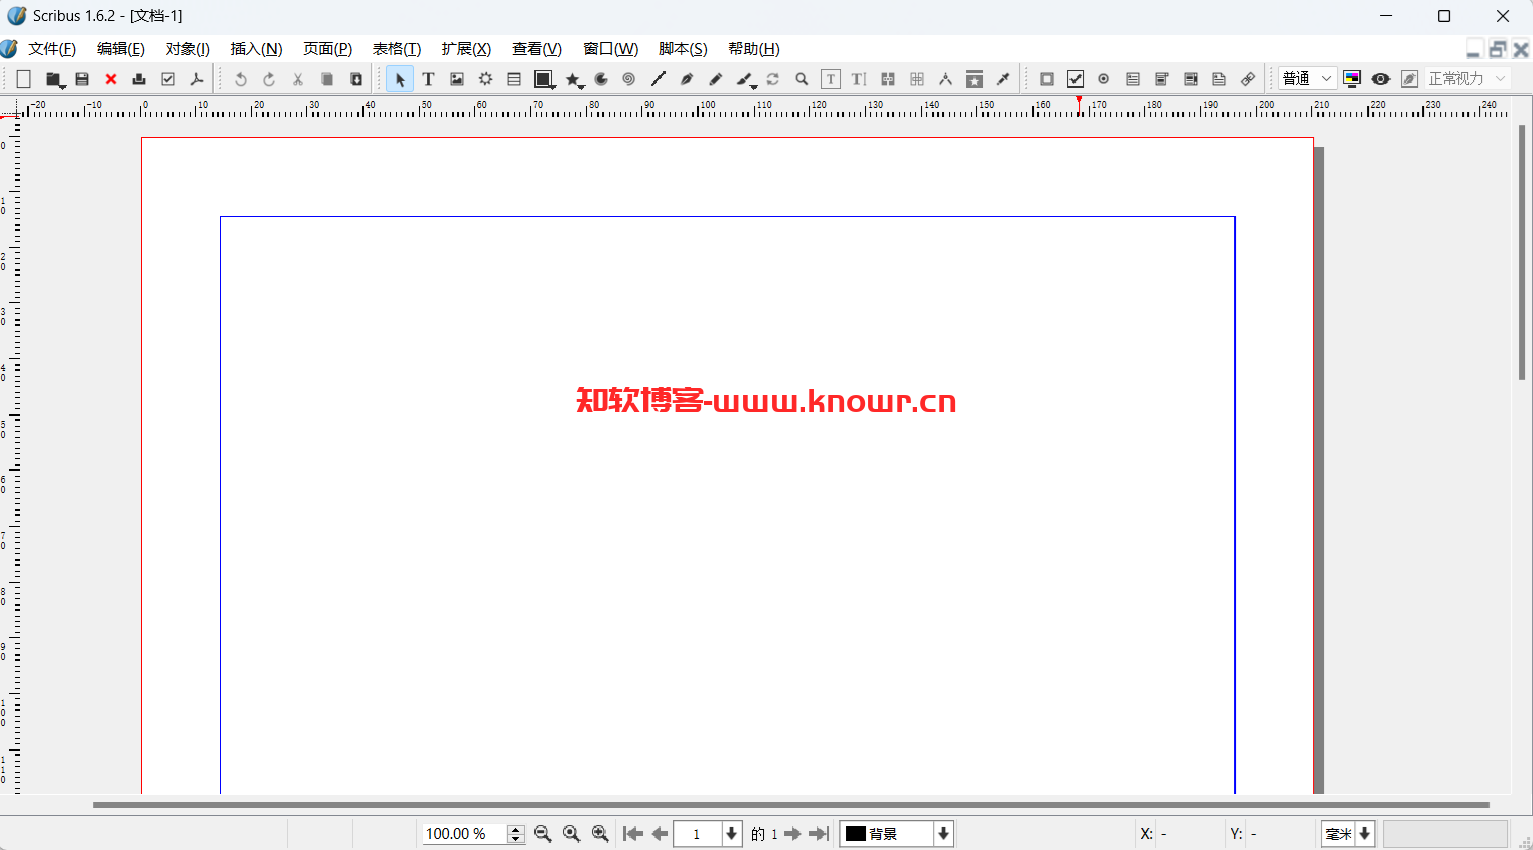The image size is (1533, 850).
Task: Click the Print toolbar icon
Action: [x=139, y=79]
